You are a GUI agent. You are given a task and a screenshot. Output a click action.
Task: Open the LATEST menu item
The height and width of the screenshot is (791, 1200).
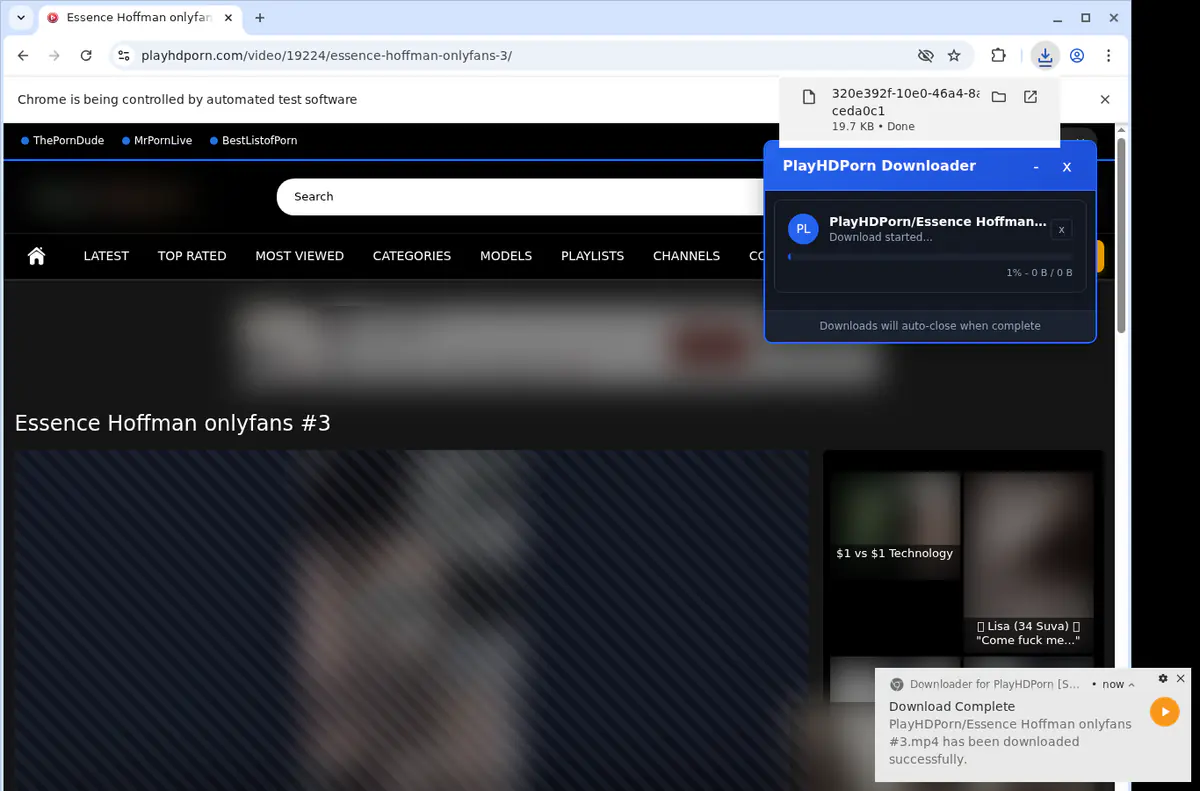tap(106, 256)
